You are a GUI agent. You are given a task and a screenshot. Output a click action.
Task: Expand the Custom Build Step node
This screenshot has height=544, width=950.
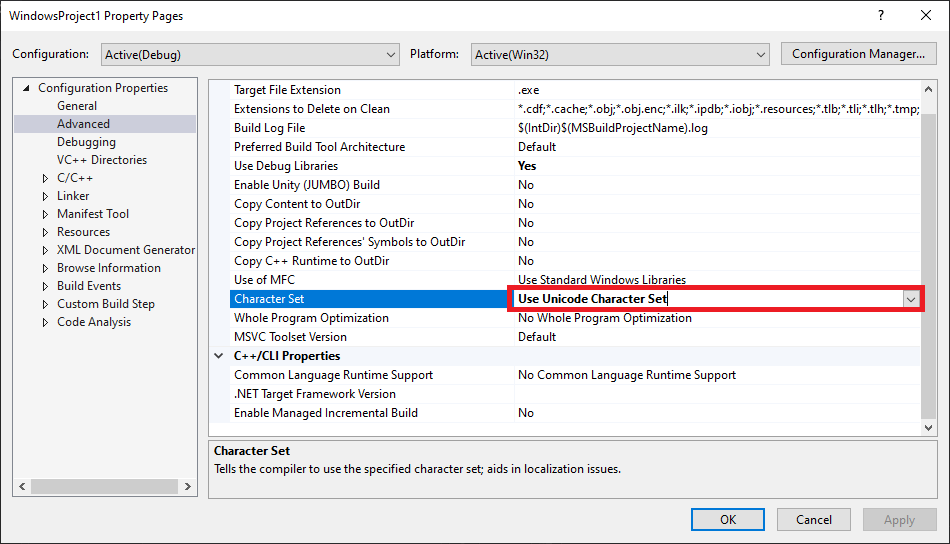coord(45,304)
